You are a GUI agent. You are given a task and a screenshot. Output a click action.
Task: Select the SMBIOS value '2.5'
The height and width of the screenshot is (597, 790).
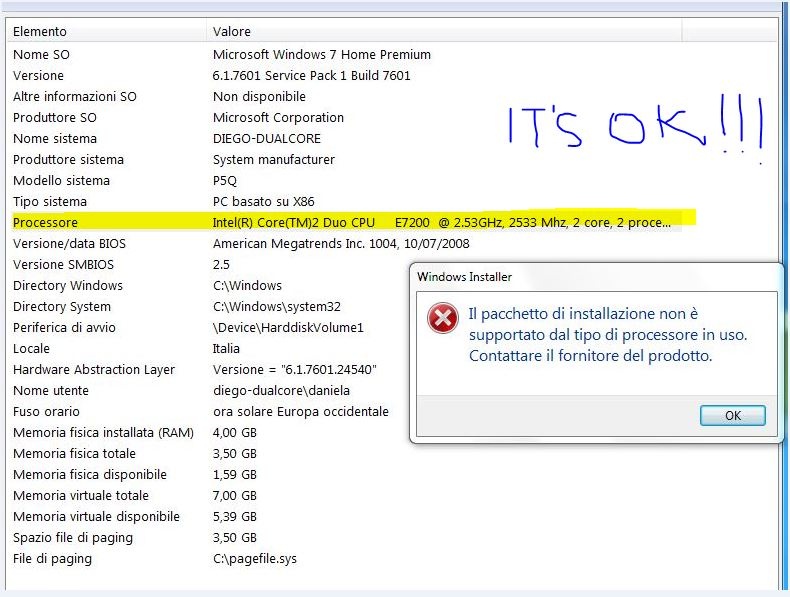221,264
